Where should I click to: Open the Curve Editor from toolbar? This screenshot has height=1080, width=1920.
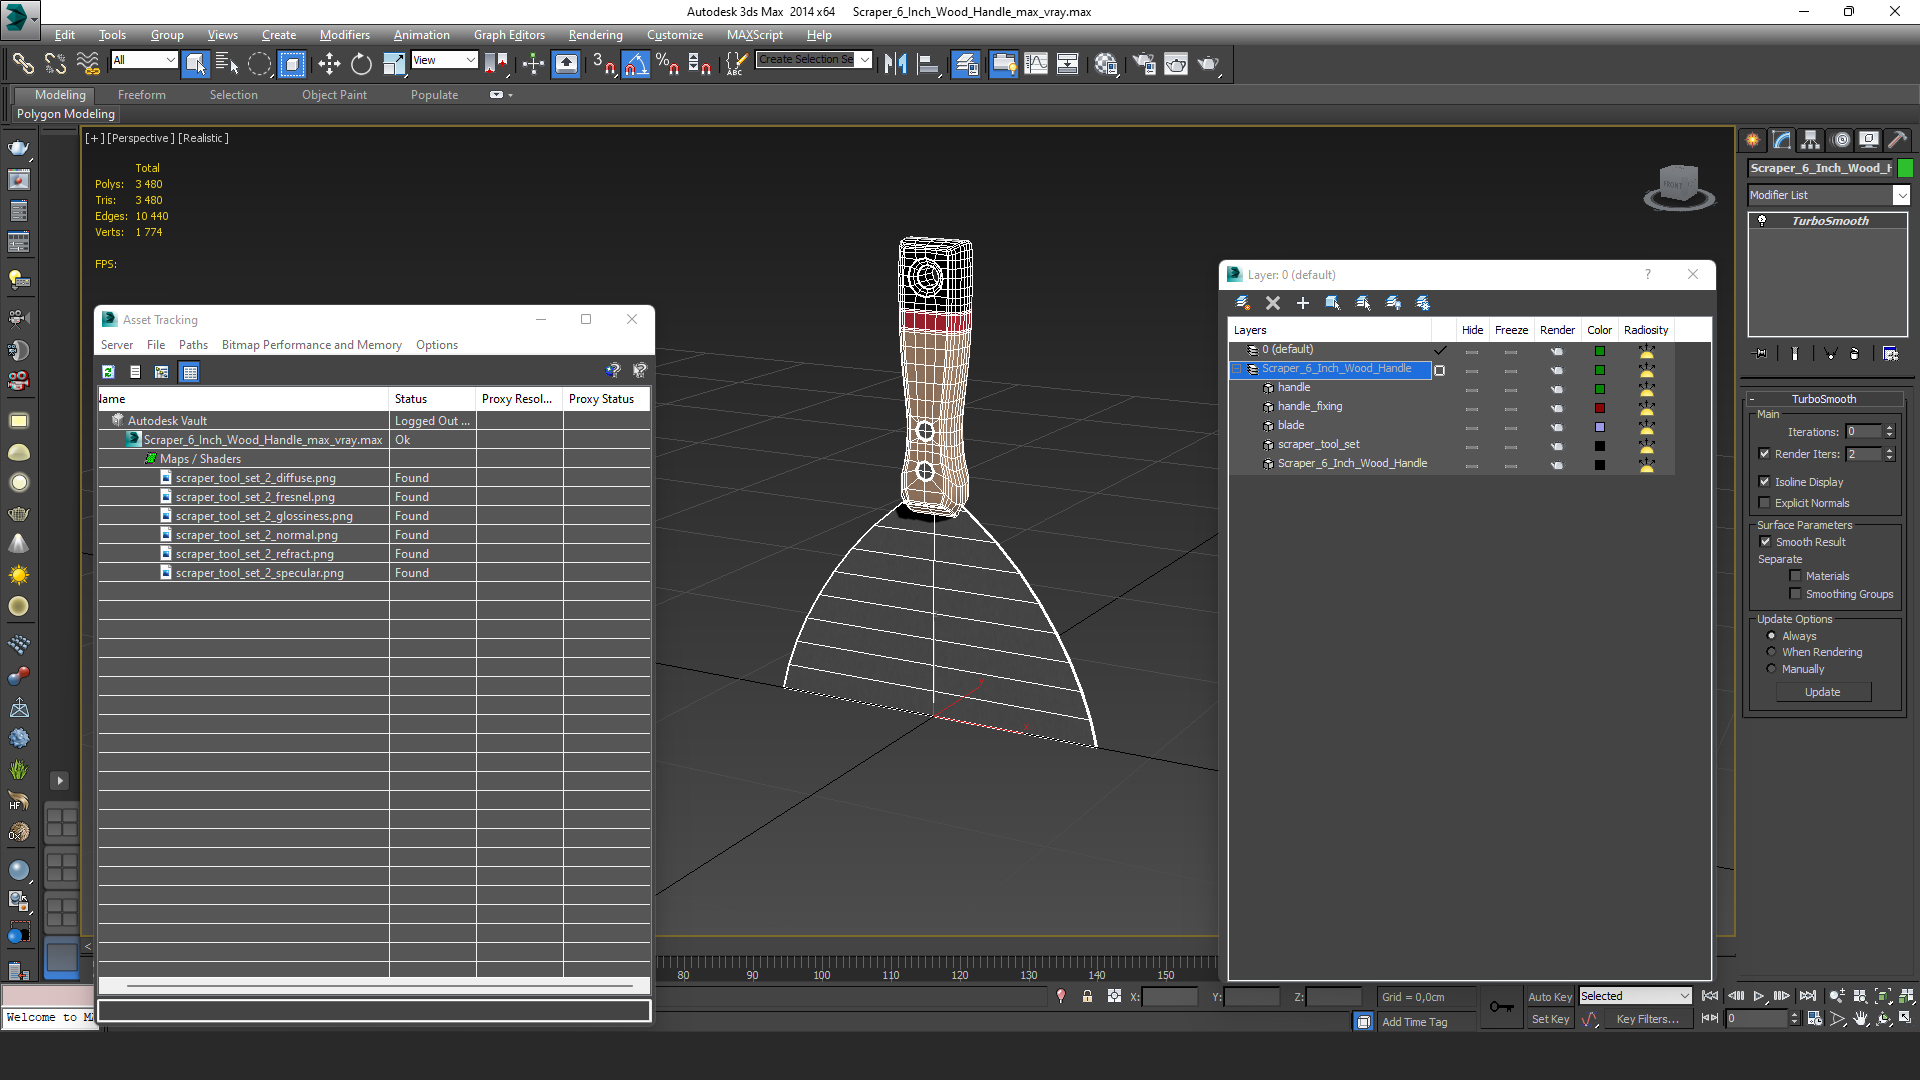click(x=1037, y=64)
